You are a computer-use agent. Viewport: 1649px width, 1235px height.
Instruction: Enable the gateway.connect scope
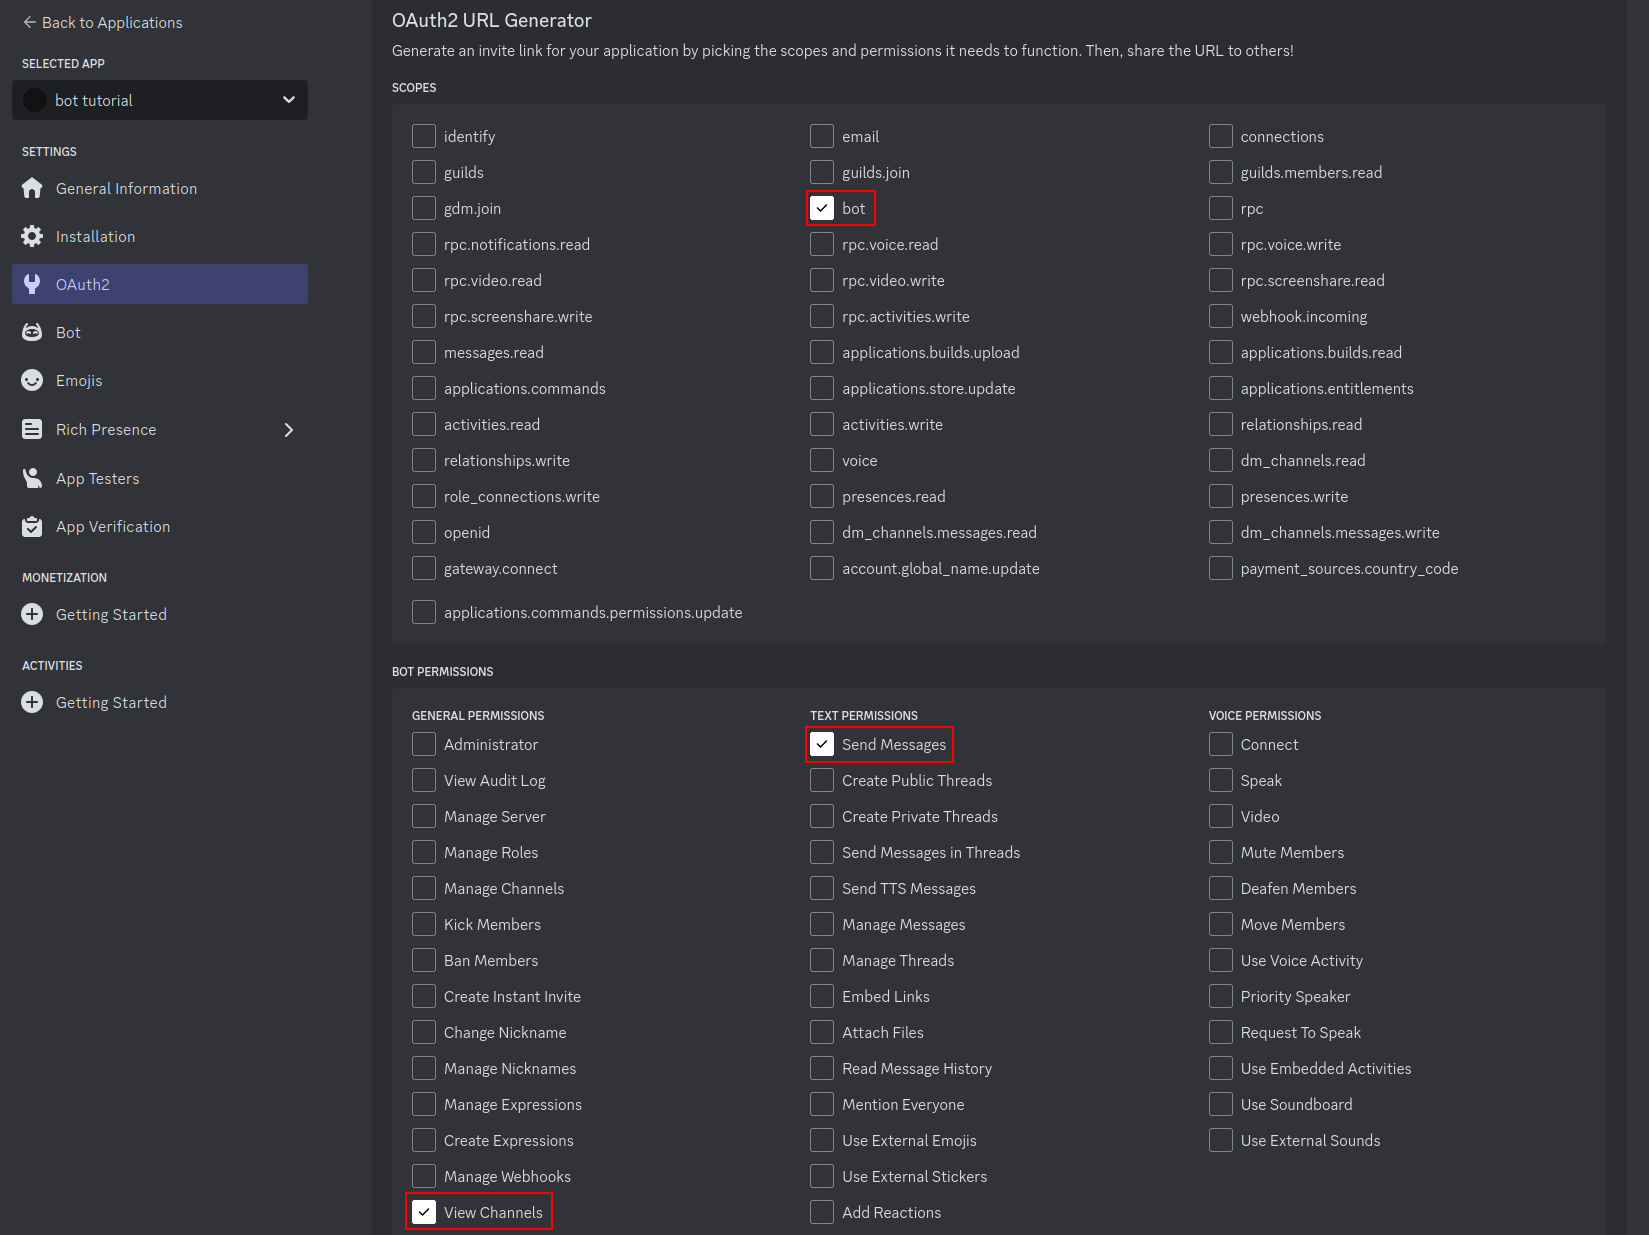(424, 568)
